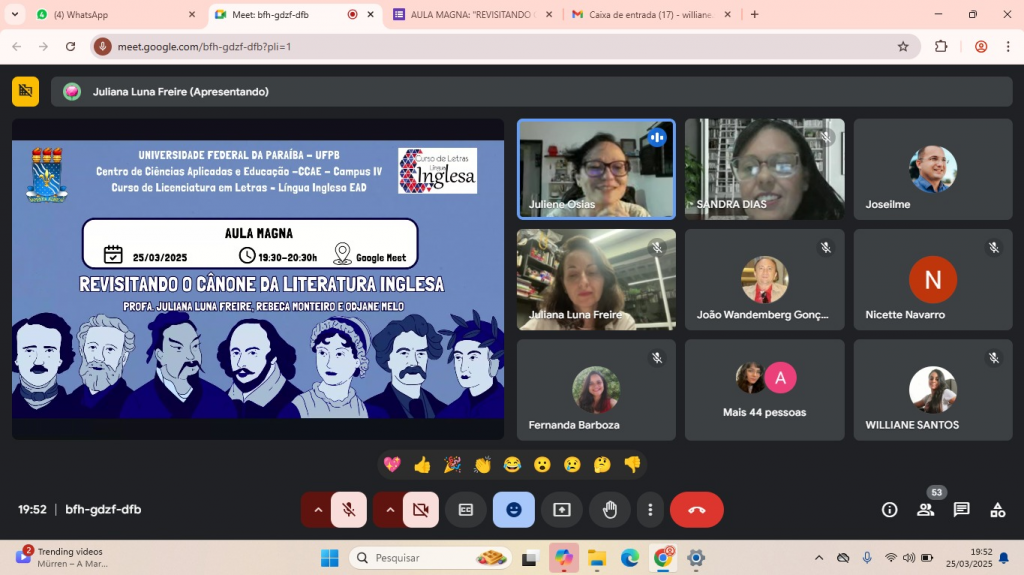This screenshot has width=1024, height=575.
Task: Show meeting details info icon
Action: 889,510
